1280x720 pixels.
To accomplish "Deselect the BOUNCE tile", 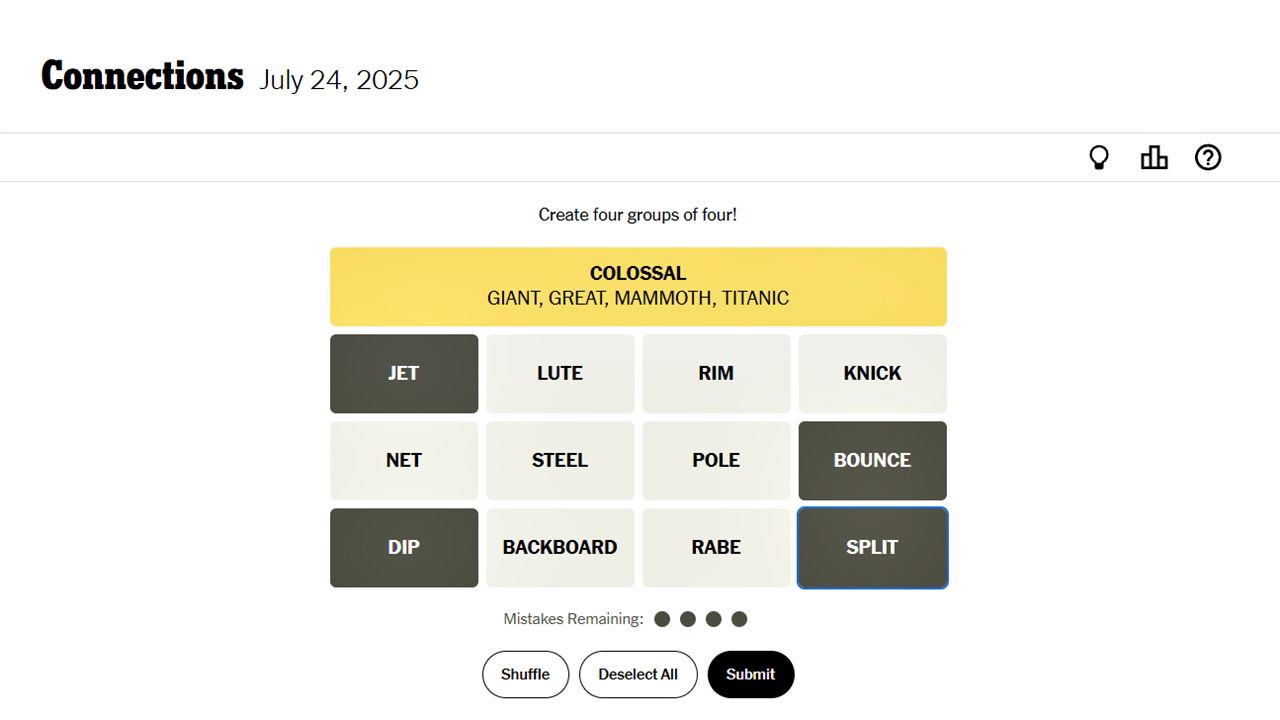I will [872, 460].
